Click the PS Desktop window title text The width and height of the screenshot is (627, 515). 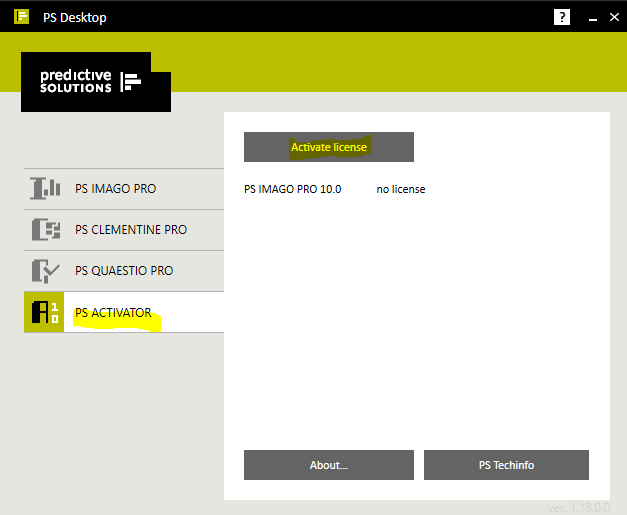point(75,18)
